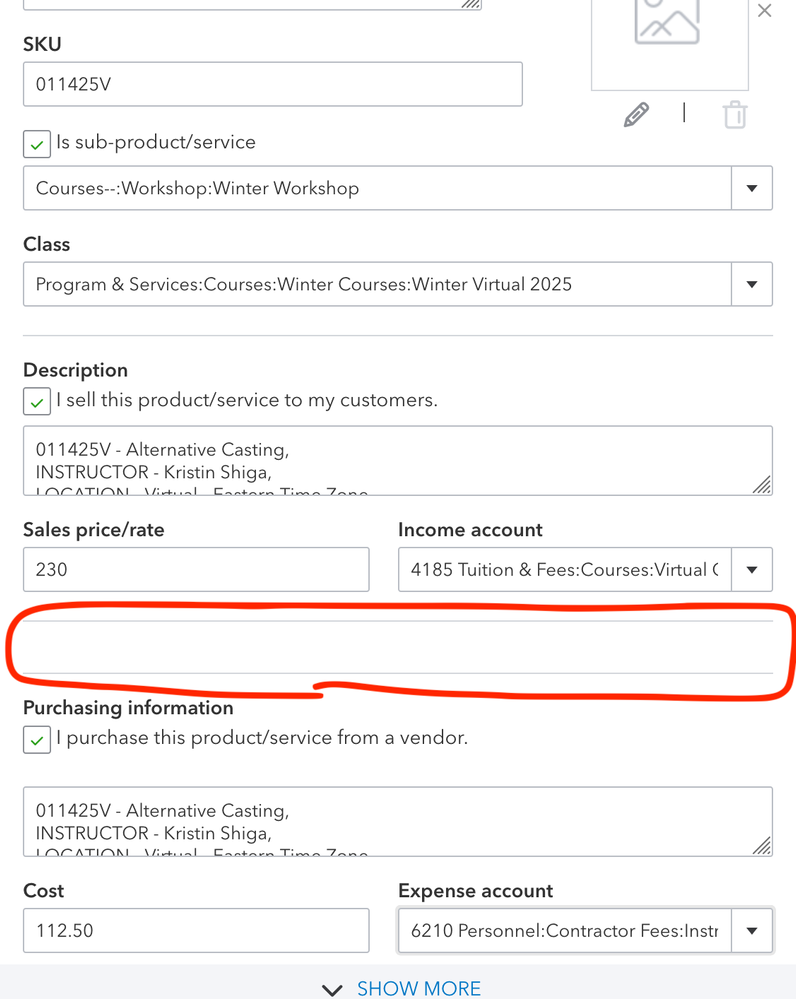
Task: Click the sales description text box
Action: (390, 460)
